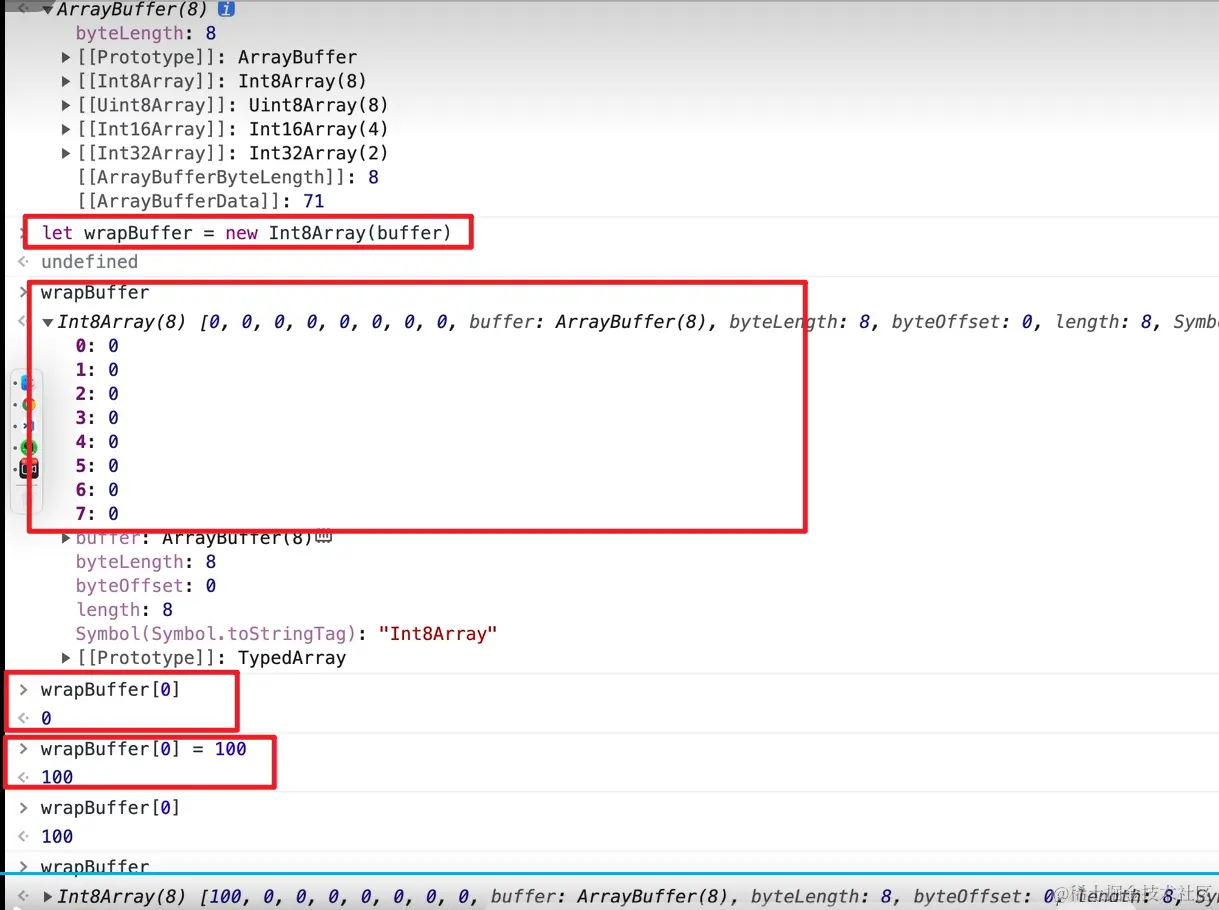Click the wrapBuffer[0] = 100 command
The image size is (1219, 910).
(143, 749)
